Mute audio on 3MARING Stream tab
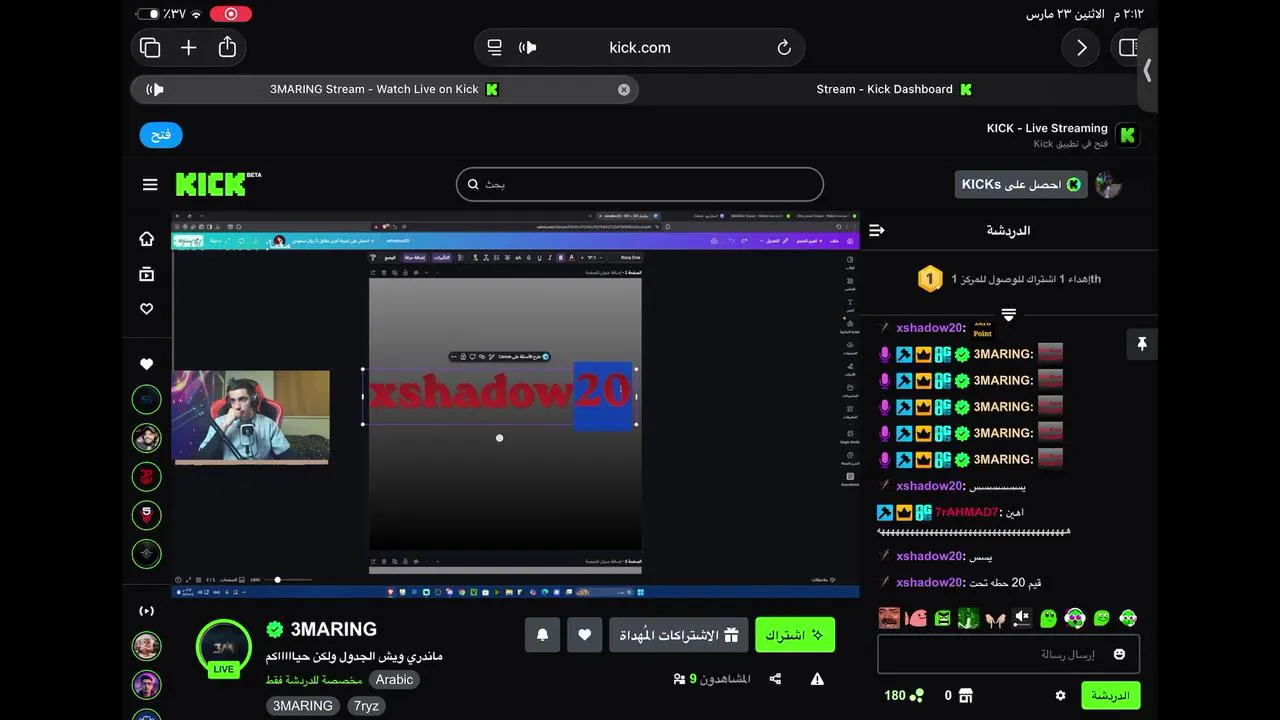 tap(155, 89)
